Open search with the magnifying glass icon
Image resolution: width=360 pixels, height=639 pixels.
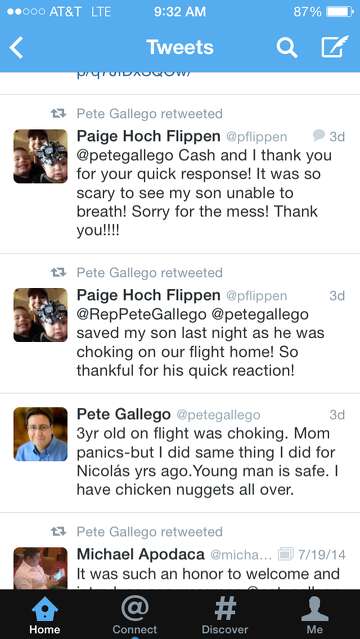[287, 48]
